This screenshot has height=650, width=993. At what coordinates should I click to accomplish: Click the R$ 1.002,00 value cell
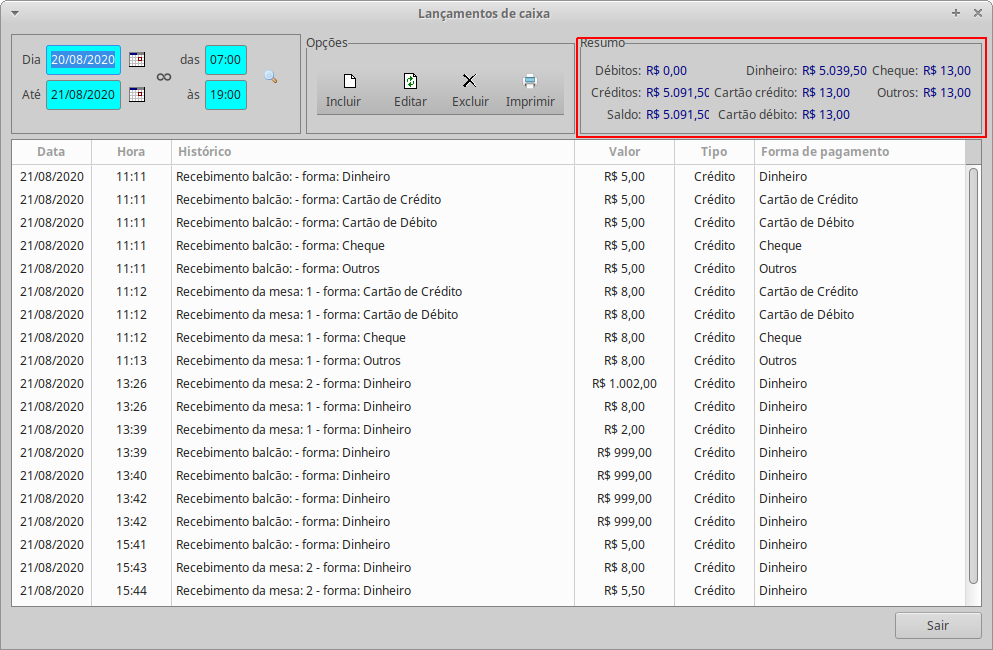coord(624,384)
